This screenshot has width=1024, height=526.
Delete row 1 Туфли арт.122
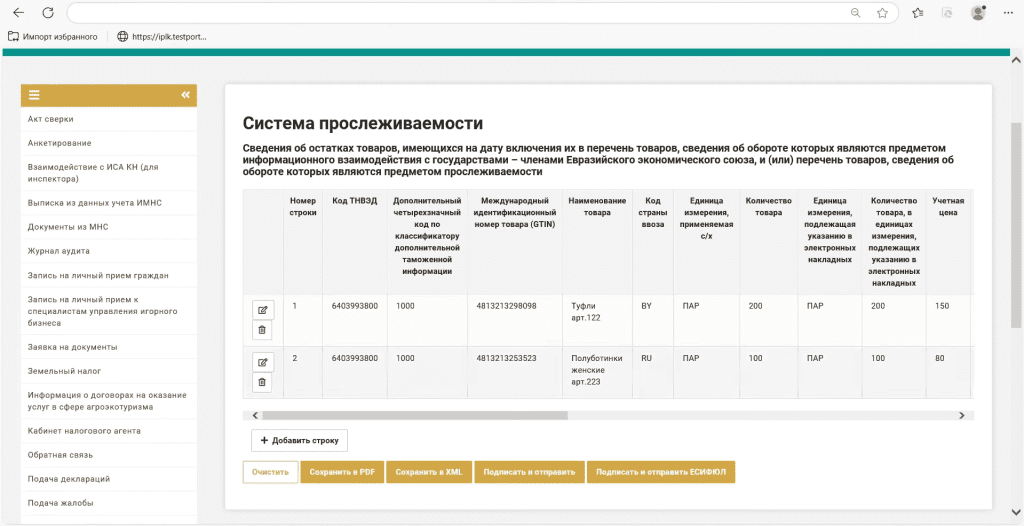263,330
